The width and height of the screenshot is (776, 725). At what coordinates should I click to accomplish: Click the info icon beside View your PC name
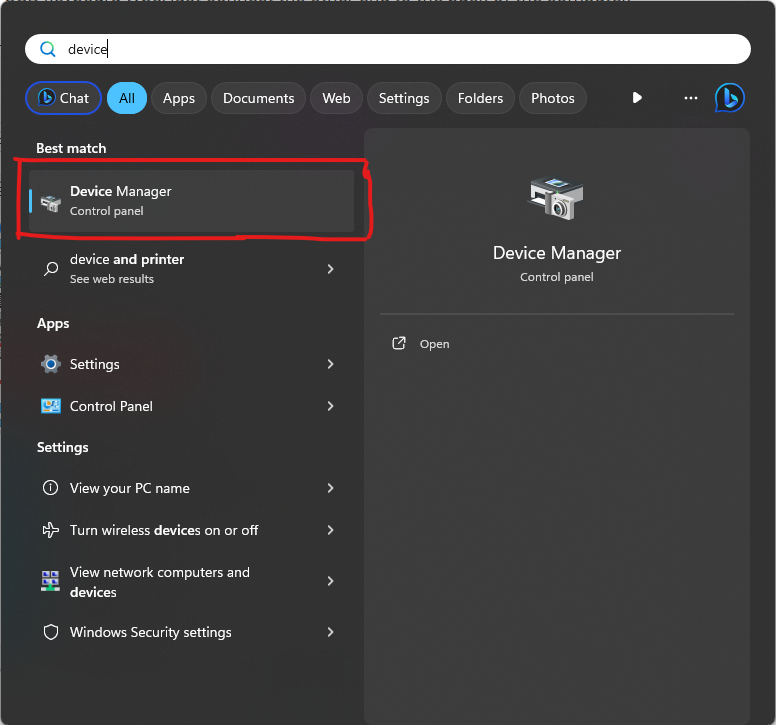[x=50, y=488]
